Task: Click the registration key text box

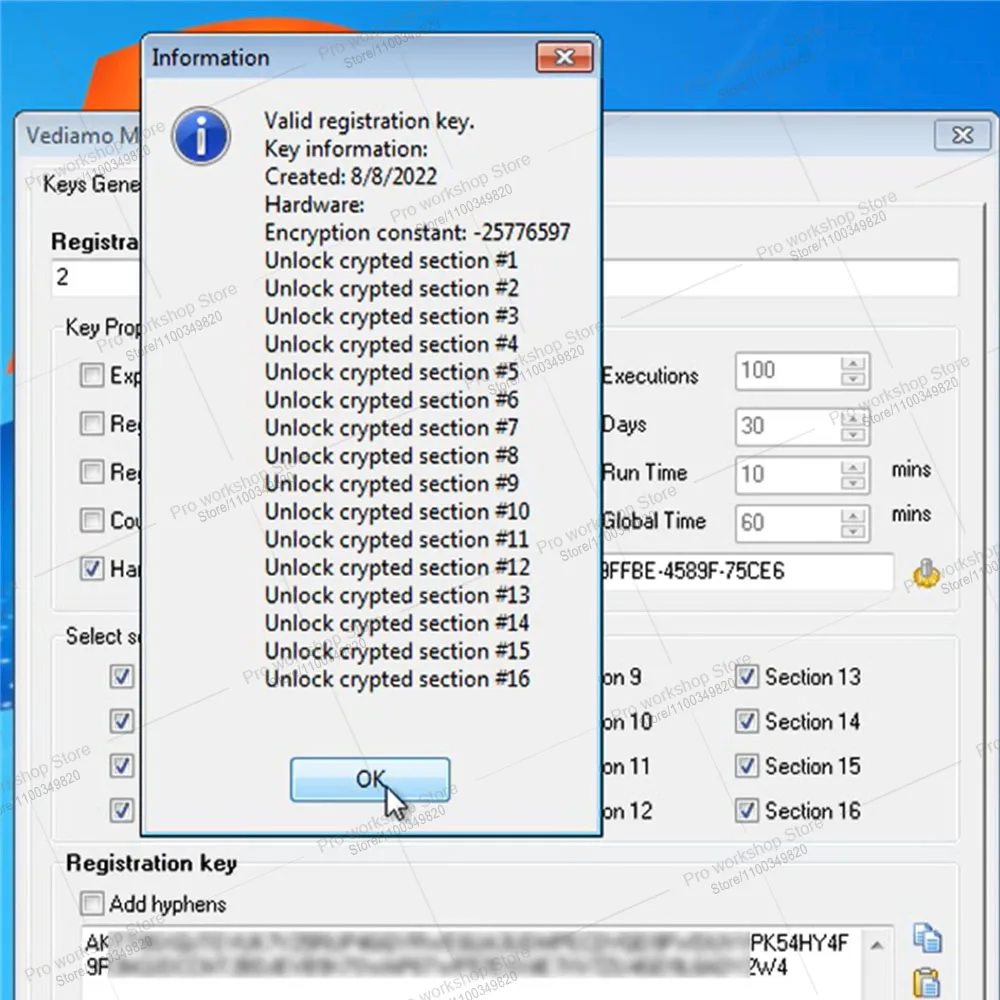Action: coord(487,963)
